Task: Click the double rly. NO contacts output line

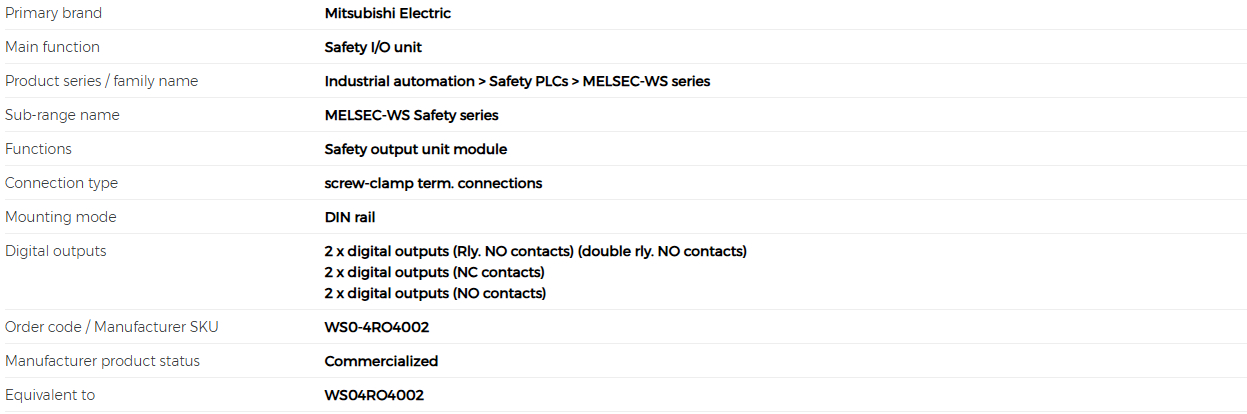Action: coord(536,251)
